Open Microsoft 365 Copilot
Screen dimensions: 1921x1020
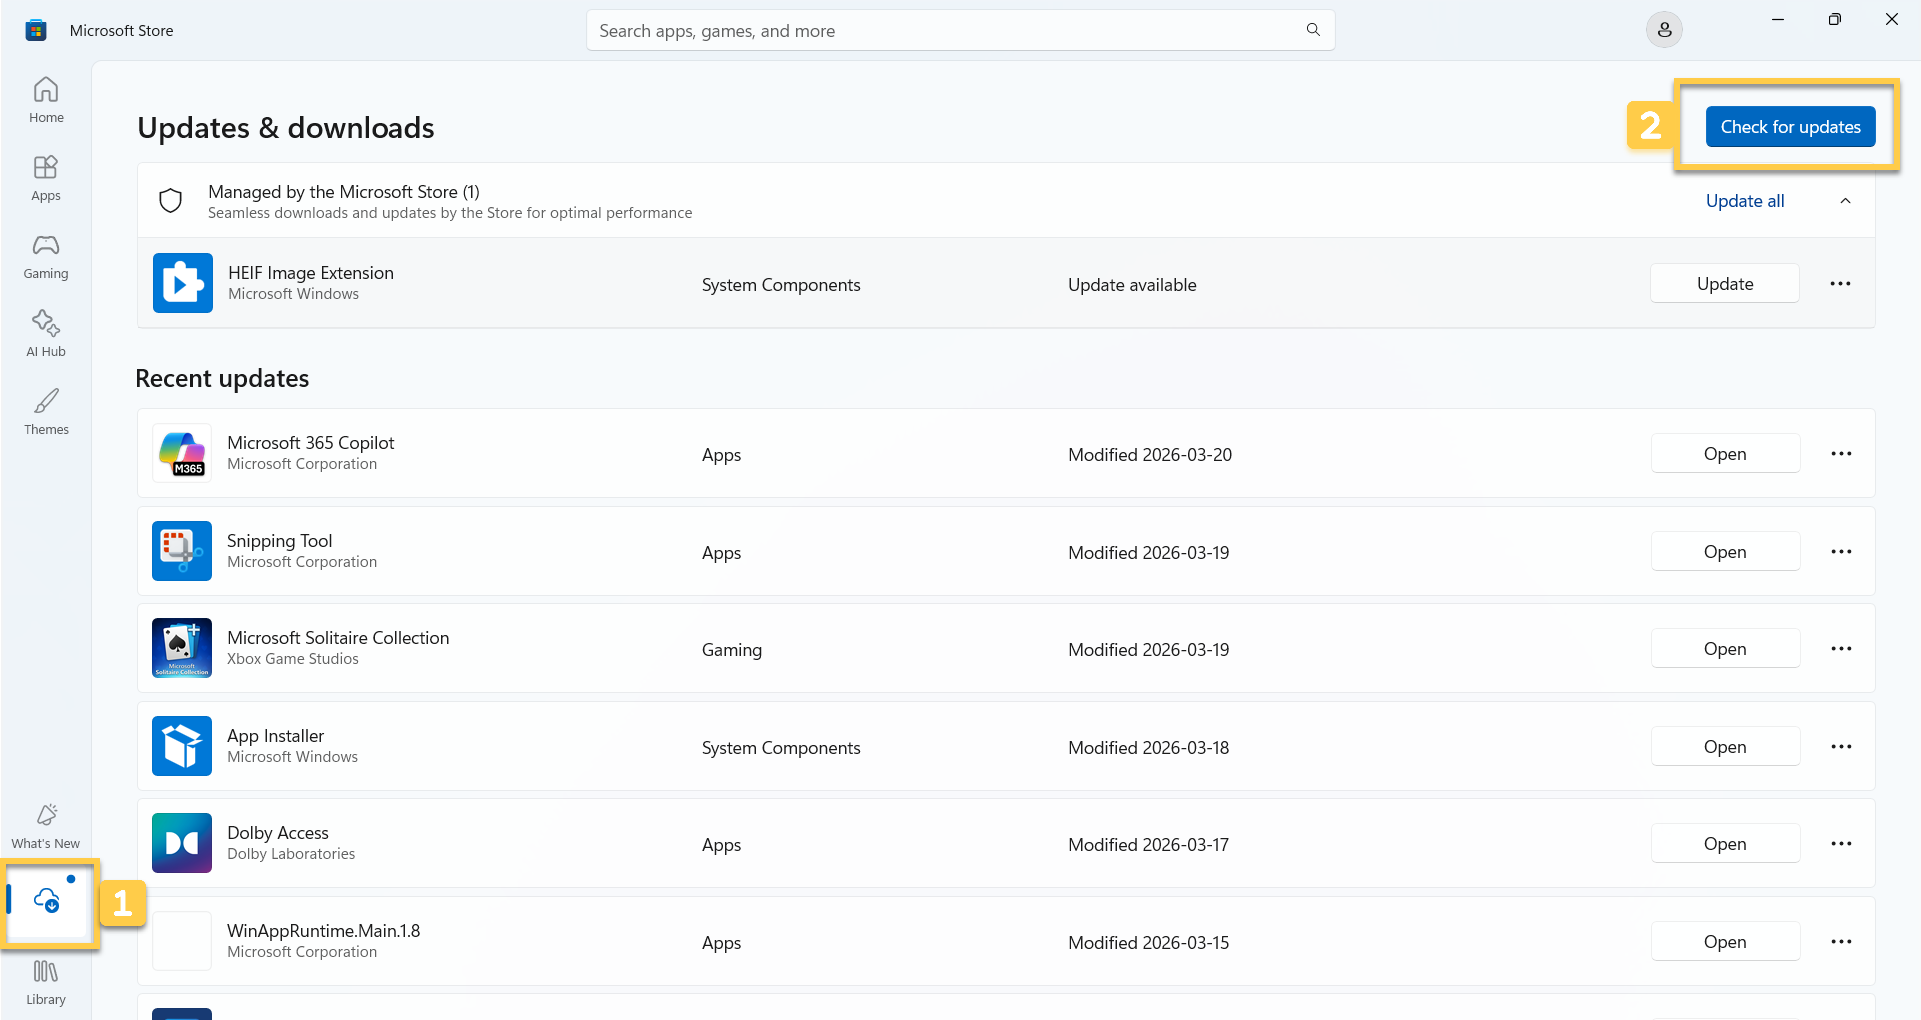1725,454
